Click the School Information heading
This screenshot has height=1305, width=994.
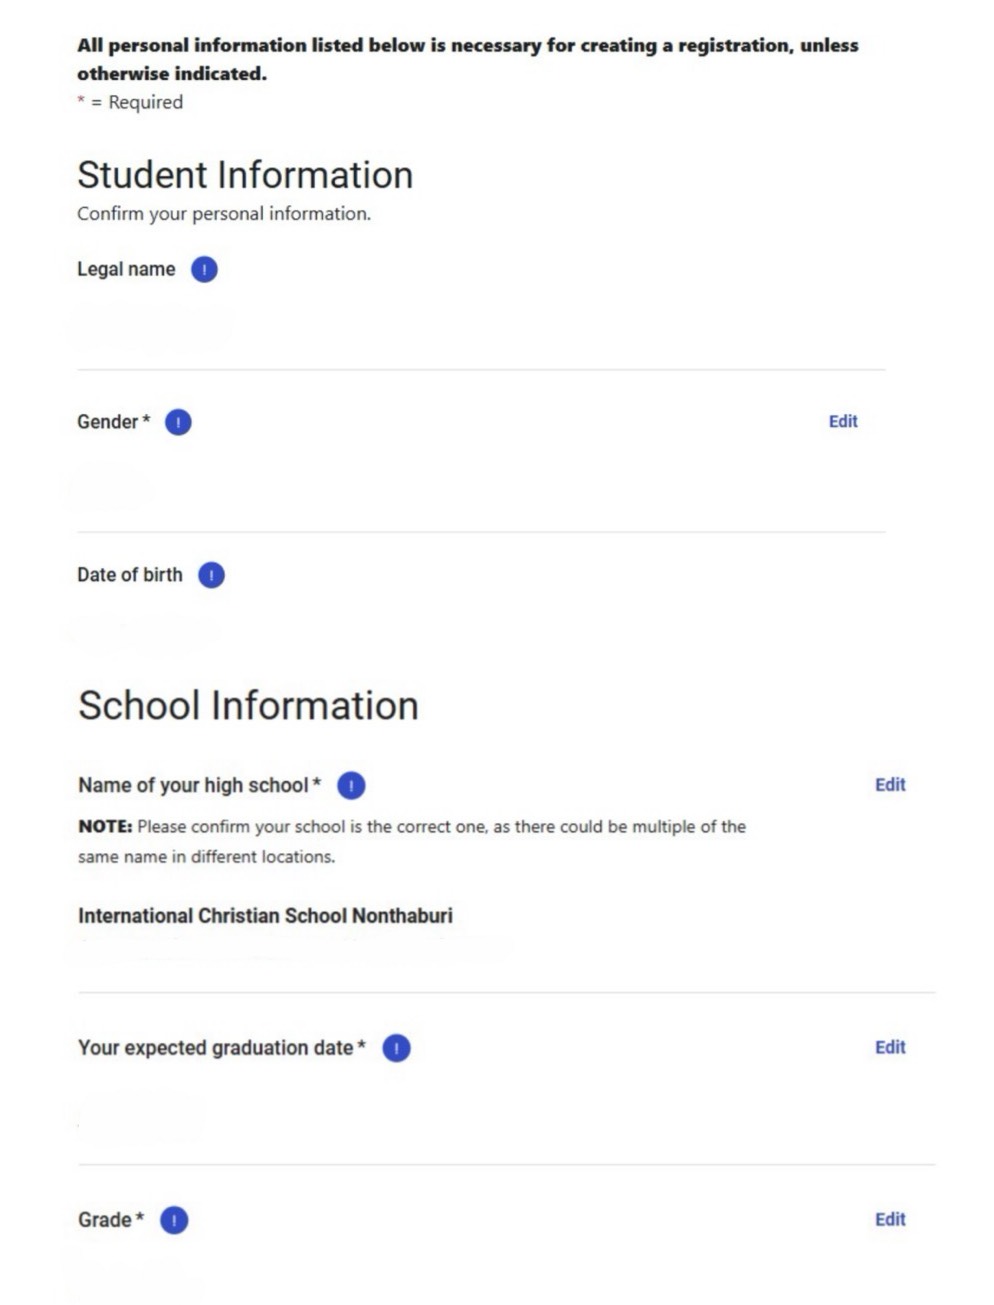coord(248,706)
